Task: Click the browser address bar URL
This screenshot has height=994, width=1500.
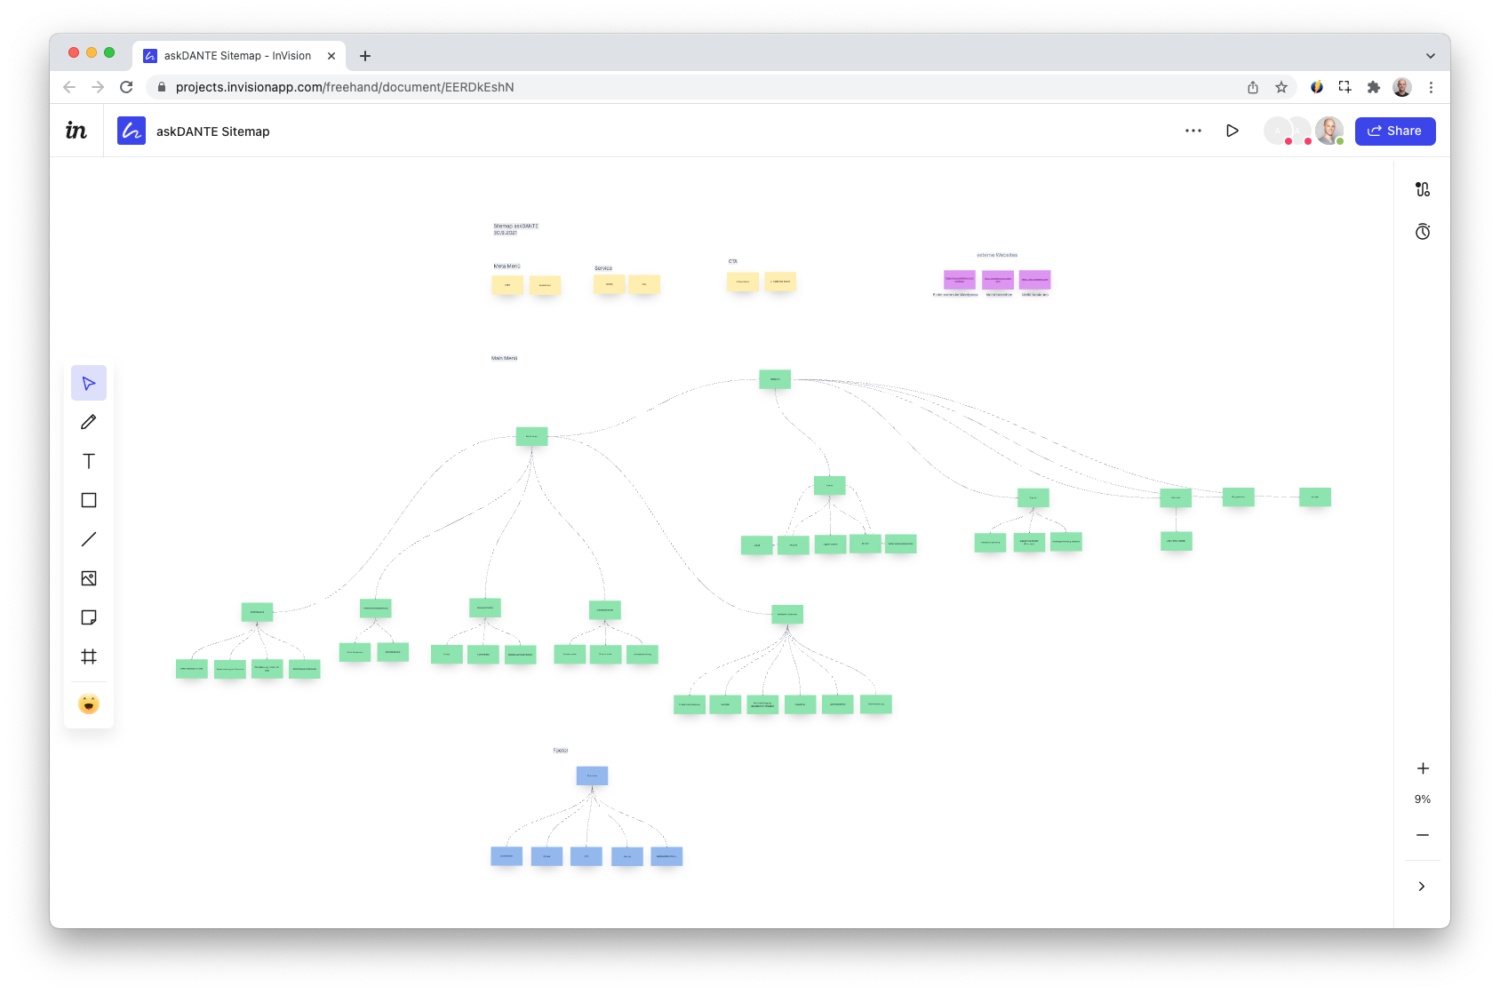Action: click(x=345, y=87)
